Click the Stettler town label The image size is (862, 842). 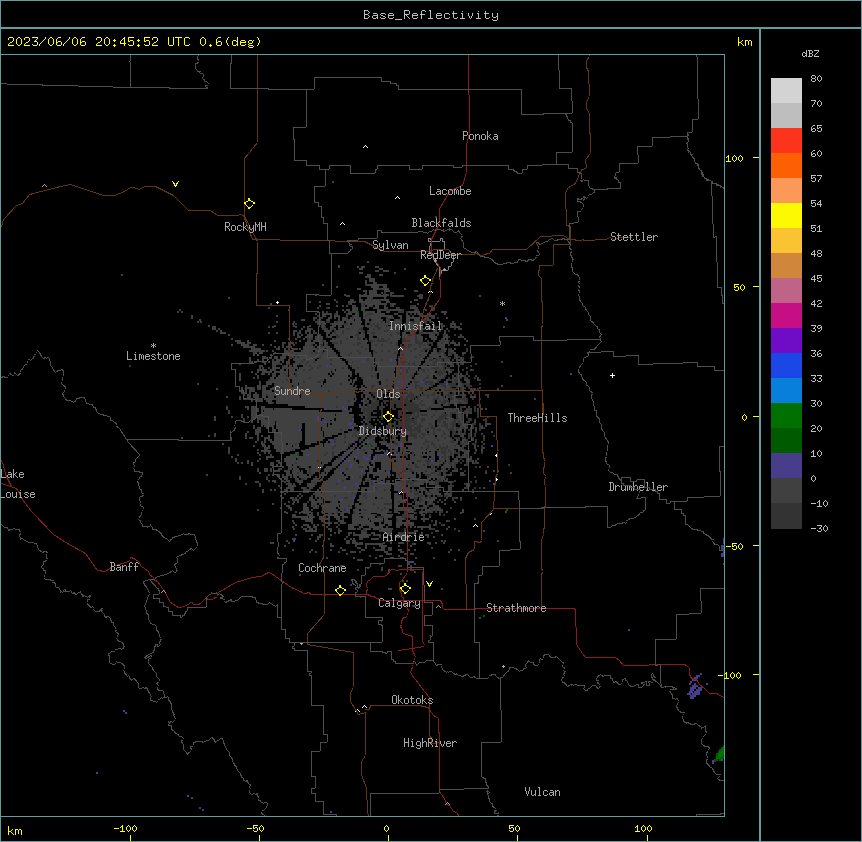634,237
